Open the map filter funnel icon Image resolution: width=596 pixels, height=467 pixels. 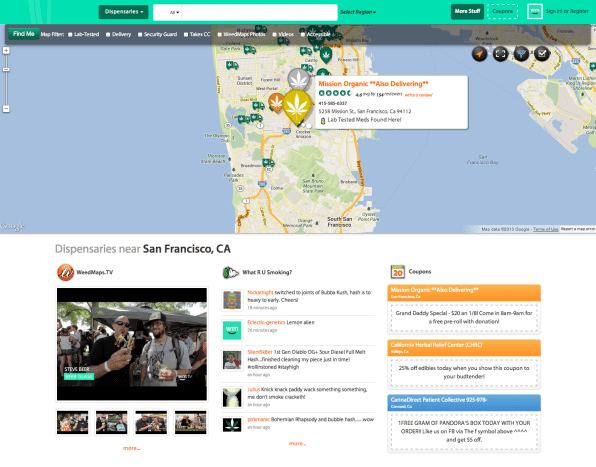click(x=521, y=54)
